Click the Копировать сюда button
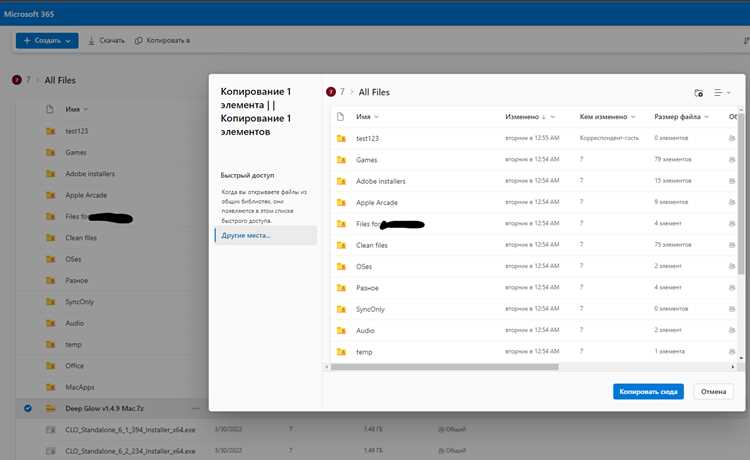Viewport: 750px width, 460px height. tap(648, 392)
